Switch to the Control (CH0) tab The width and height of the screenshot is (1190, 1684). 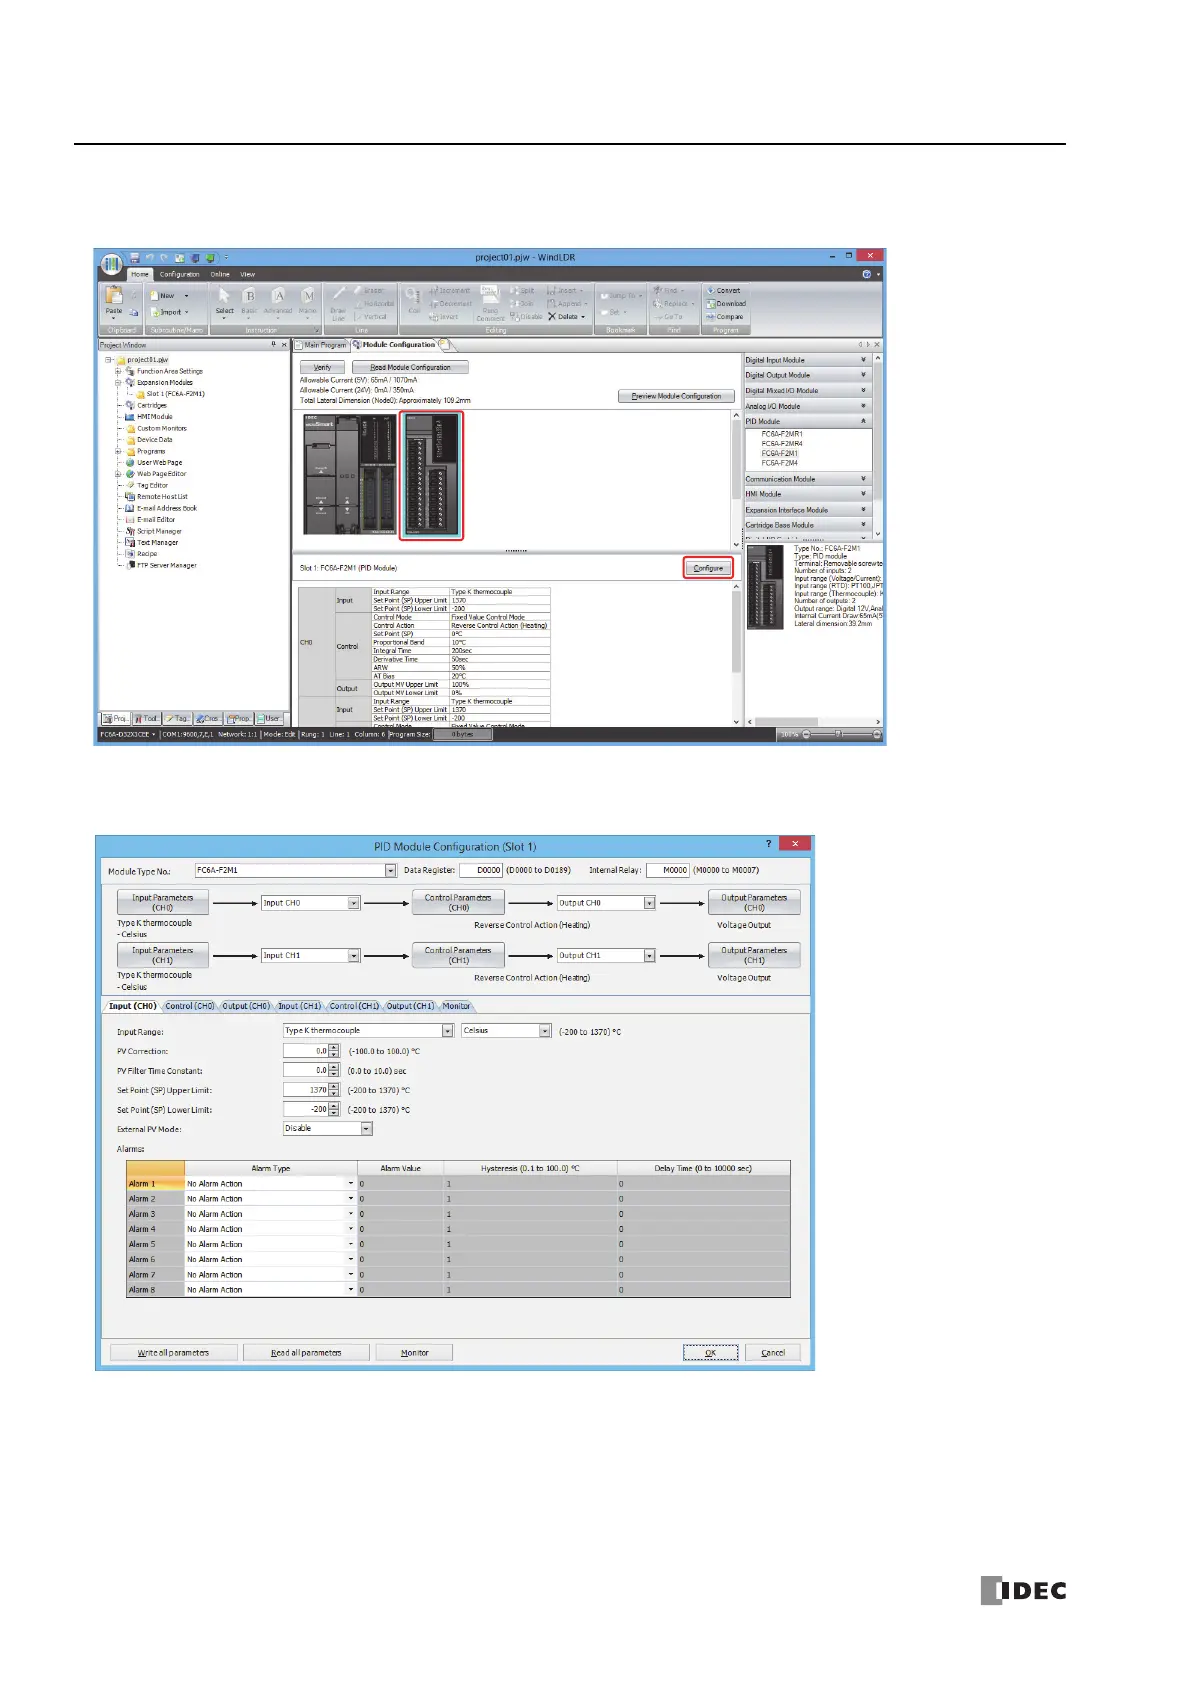[189, 1006]
